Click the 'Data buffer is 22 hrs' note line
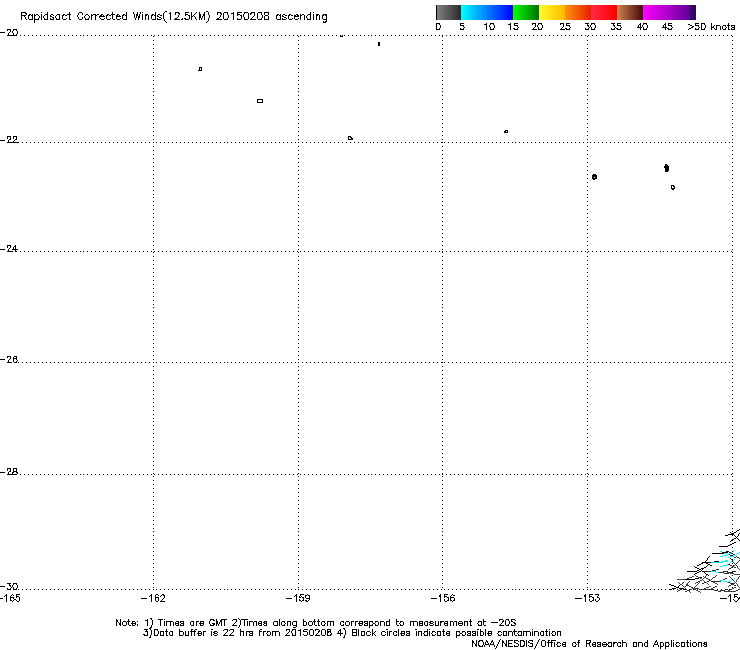Image resolution: width=740 pixels, height=650 pixels. tap(352, 633)
